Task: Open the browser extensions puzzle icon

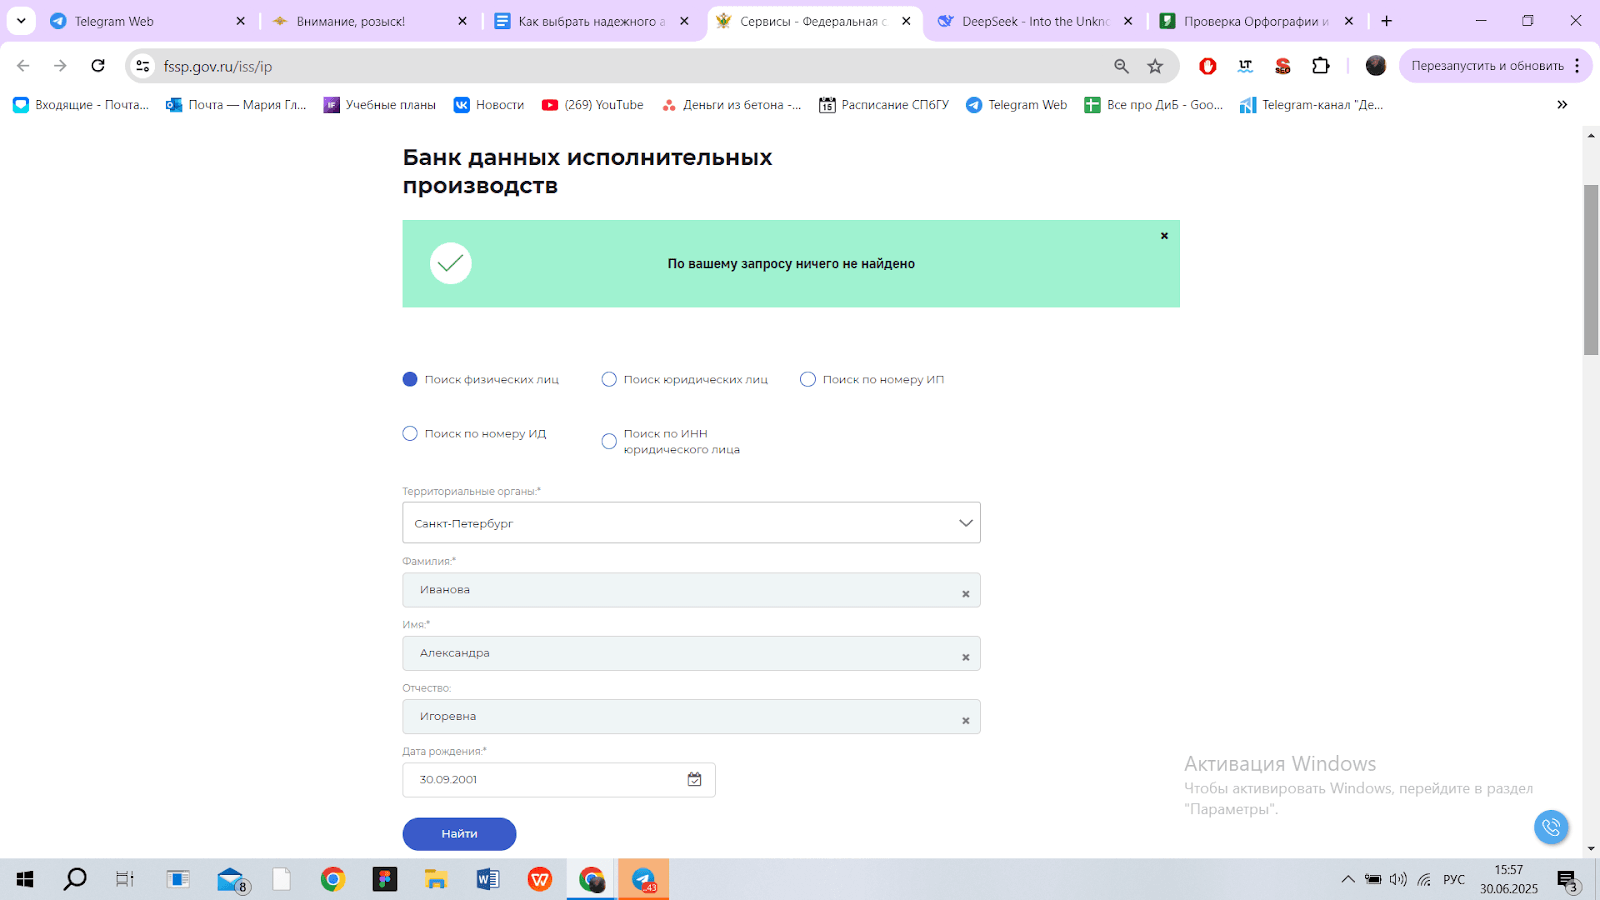Action: tap(1321, 66)
